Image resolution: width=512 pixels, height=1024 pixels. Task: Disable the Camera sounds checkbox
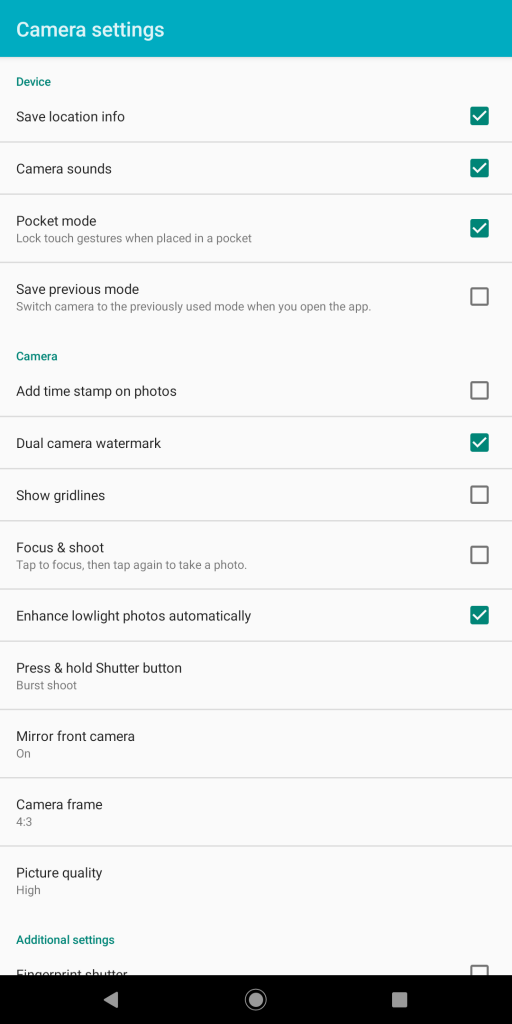479,168
